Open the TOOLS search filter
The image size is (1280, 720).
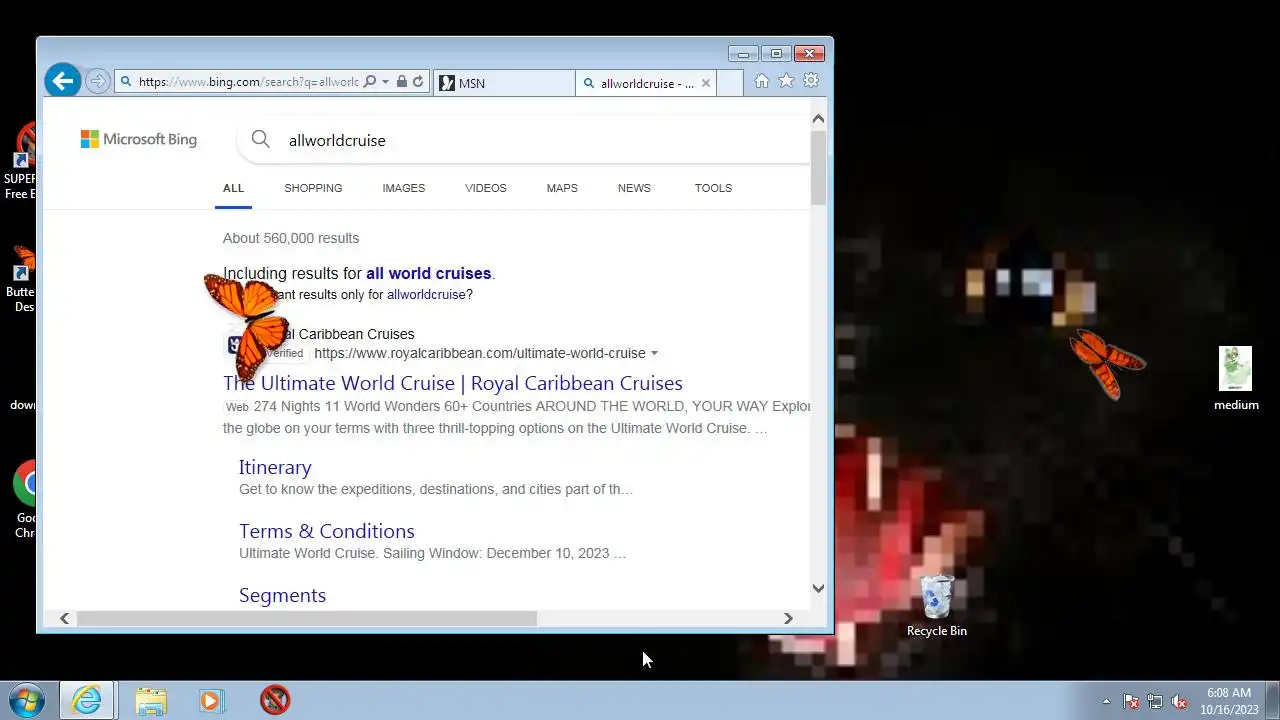pyautogui.click(x=713, y=188)
